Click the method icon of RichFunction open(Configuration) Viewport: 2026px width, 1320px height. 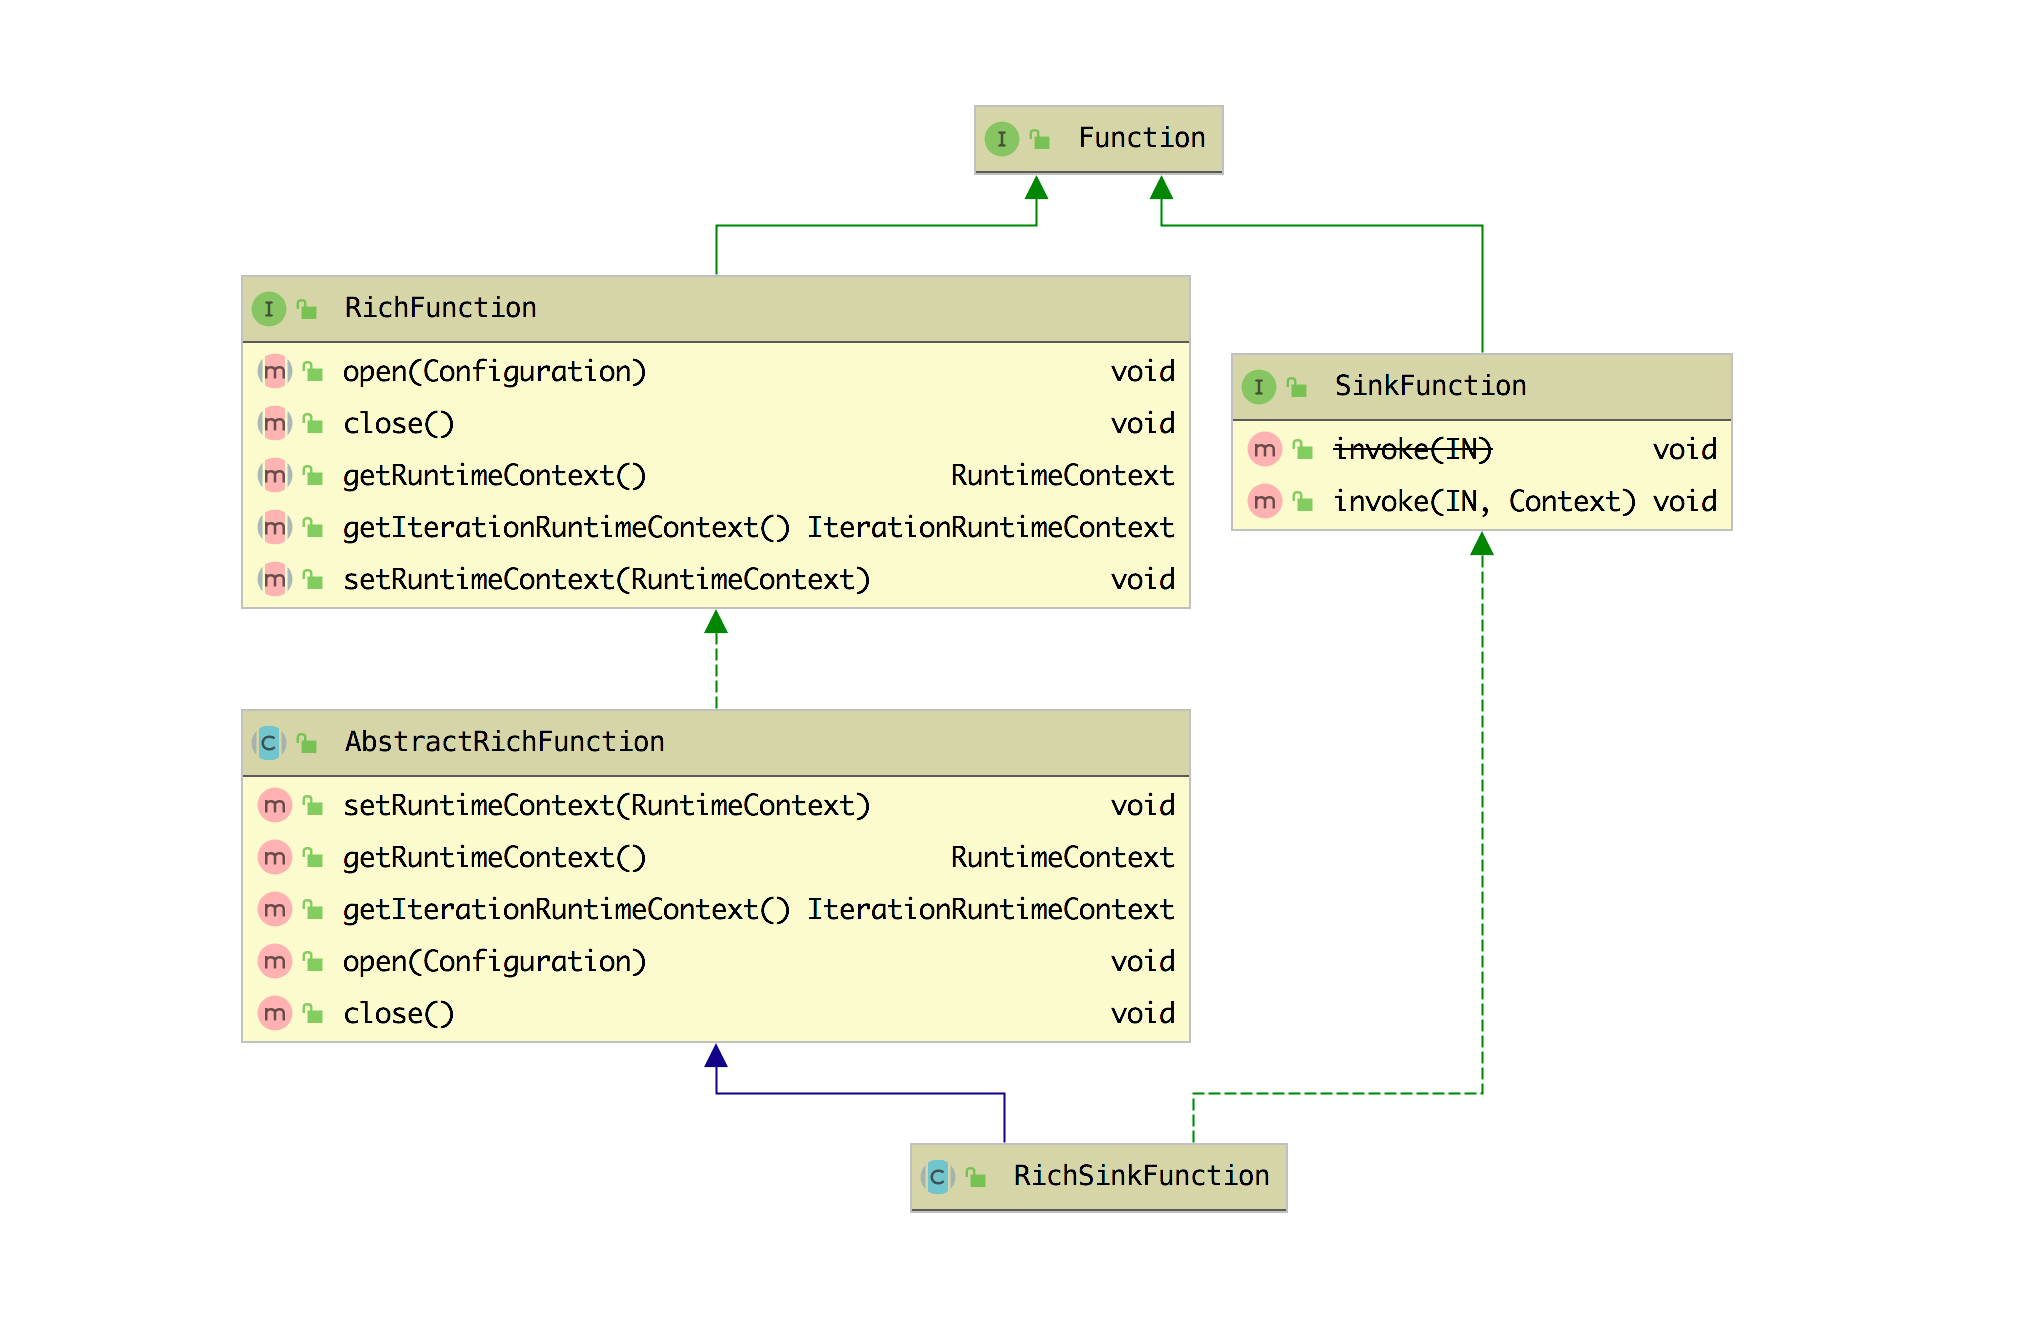click(x=274, y=372)
